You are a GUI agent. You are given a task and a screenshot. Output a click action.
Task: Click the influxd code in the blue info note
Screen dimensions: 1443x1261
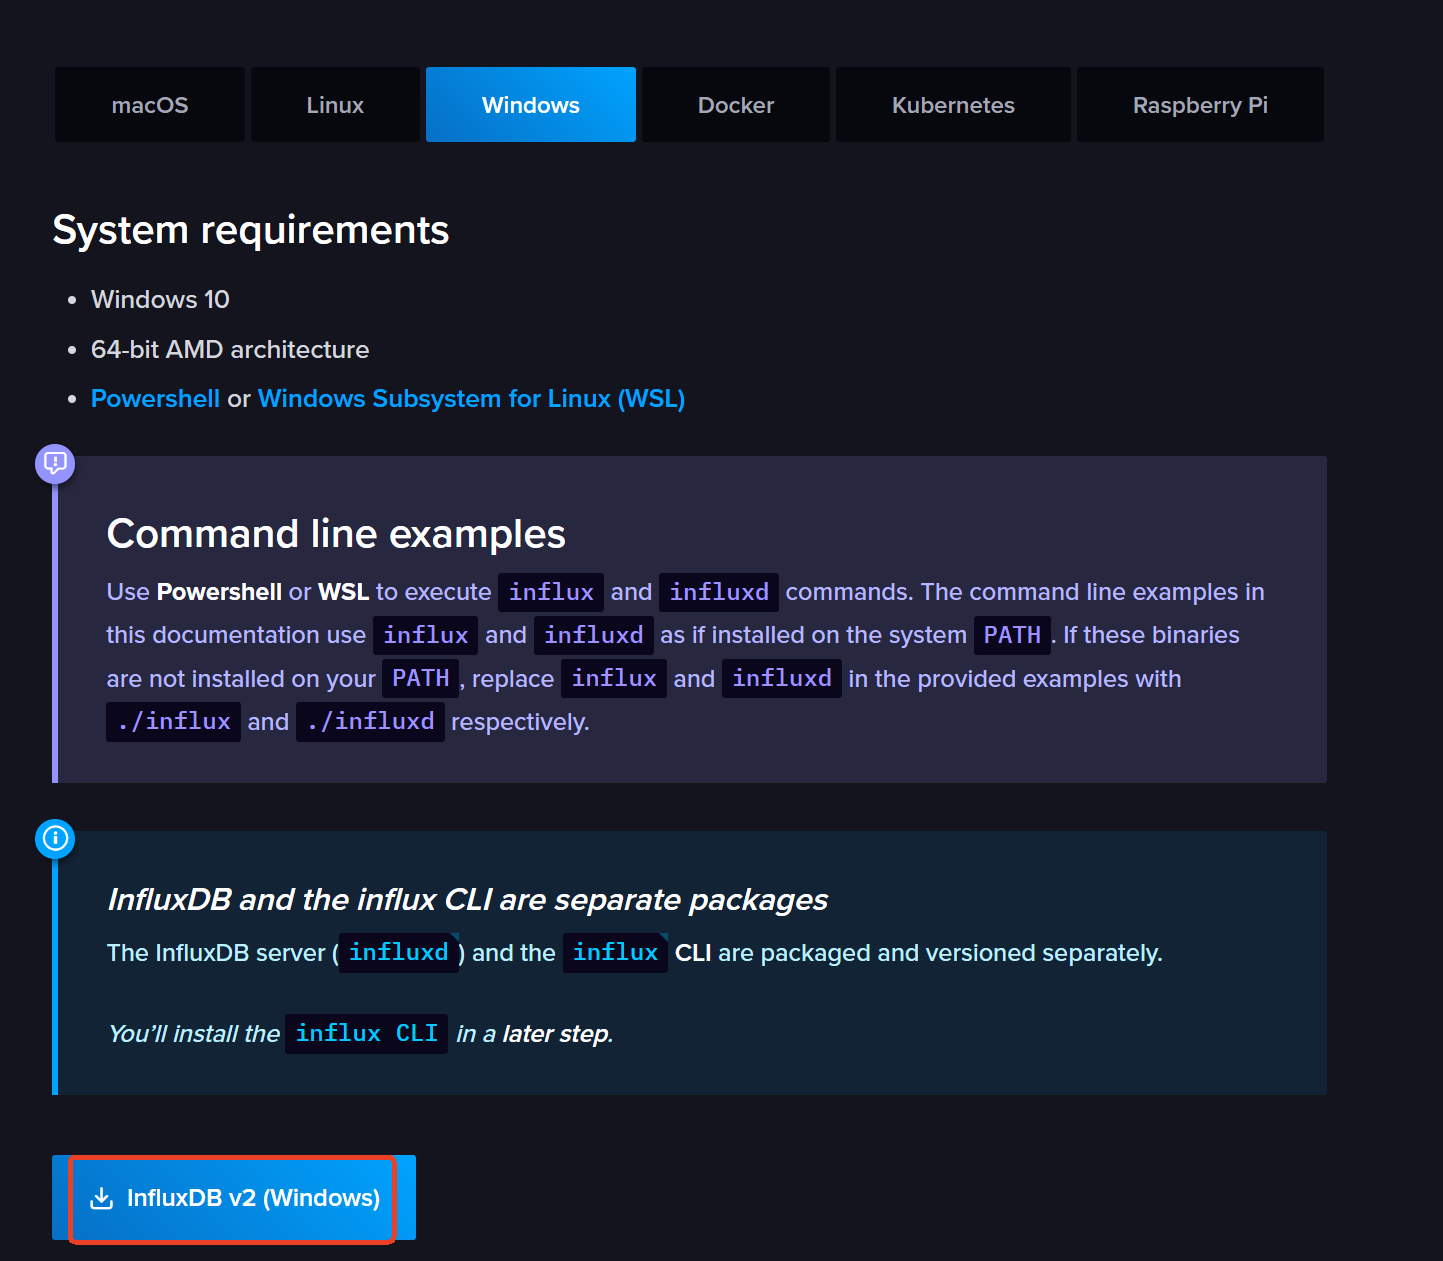(x=398, y=953)
